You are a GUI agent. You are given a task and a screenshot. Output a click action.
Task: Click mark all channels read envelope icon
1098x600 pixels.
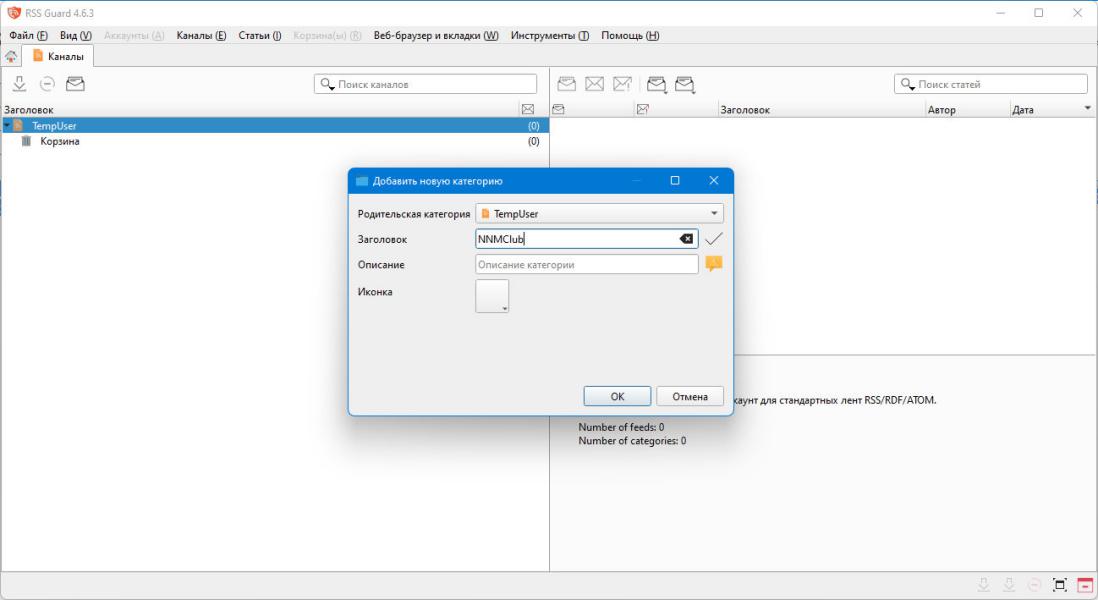tap(75, 84)
